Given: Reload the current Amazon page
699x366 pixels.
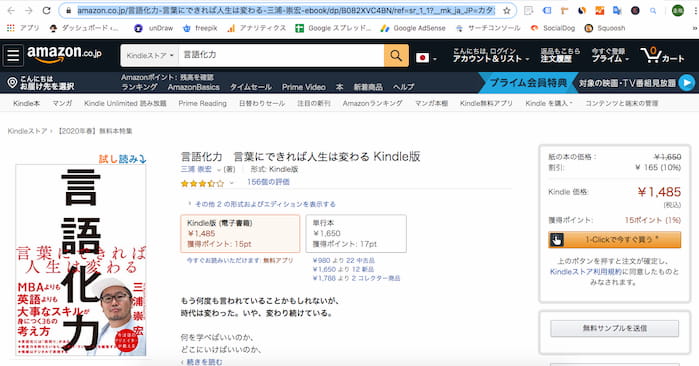Looking at the screenshot, I should point(46,10).
